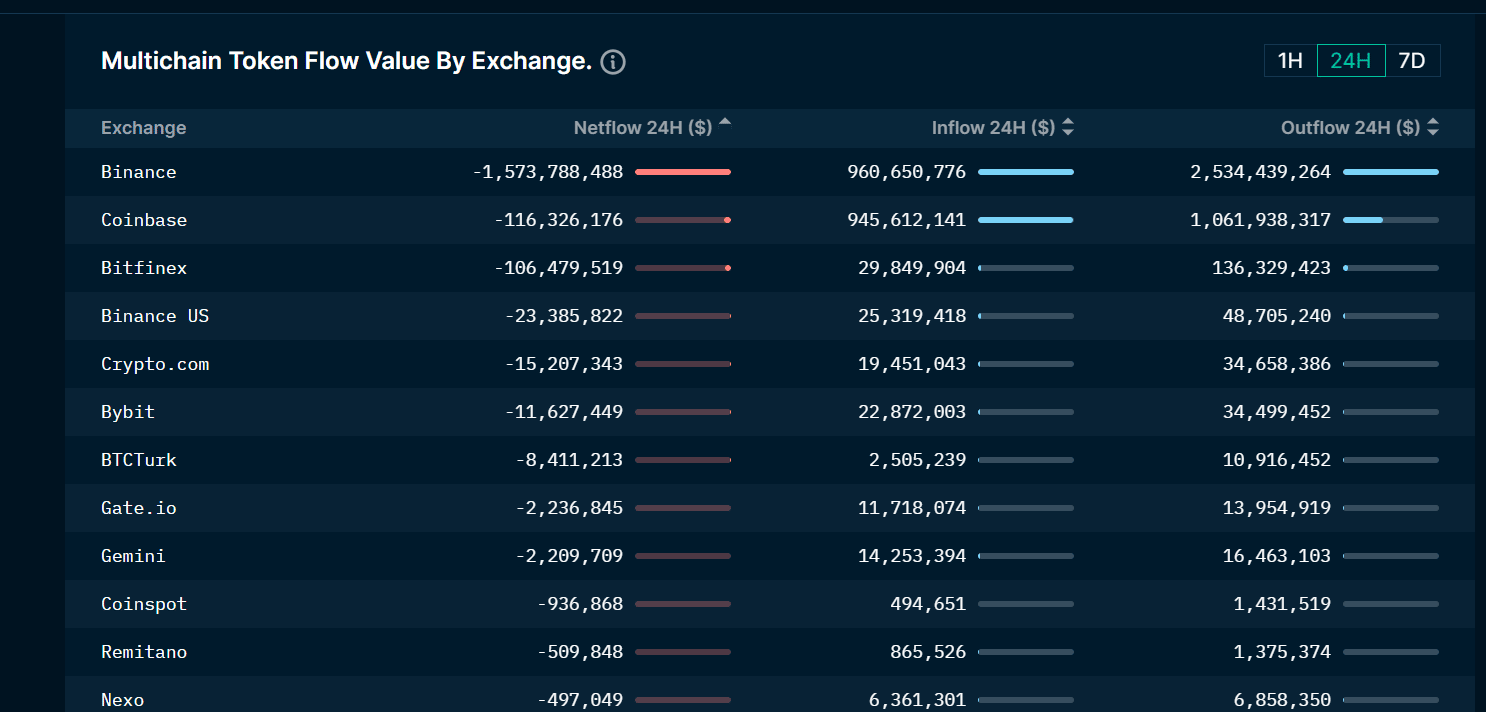1486x712 pixels.
Task: Select the 24H timeframe toggle
Action: pos(1351,61)
